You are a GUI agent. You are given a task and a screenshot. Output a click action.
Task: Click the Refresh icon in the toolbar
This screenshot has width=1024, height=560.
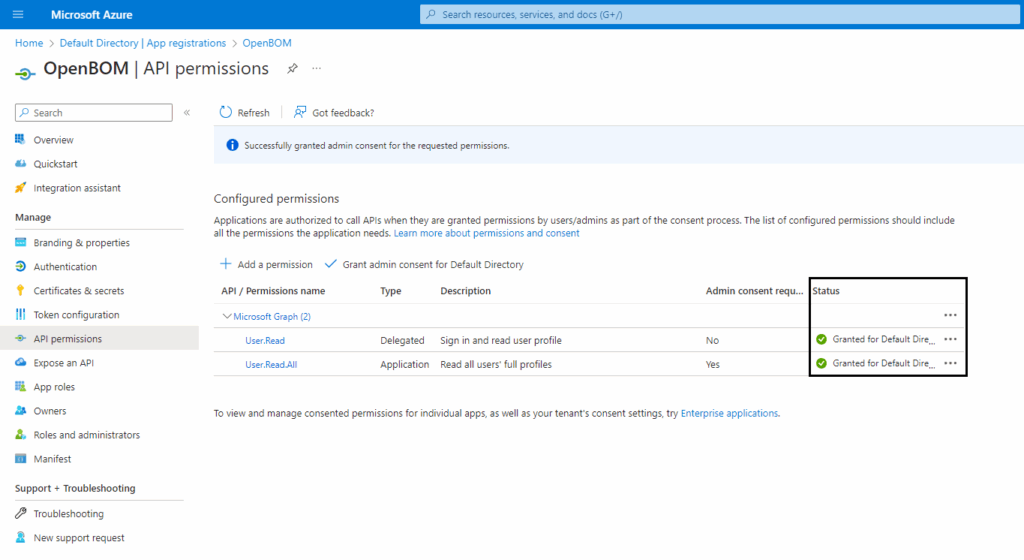[x=225, y=112]
